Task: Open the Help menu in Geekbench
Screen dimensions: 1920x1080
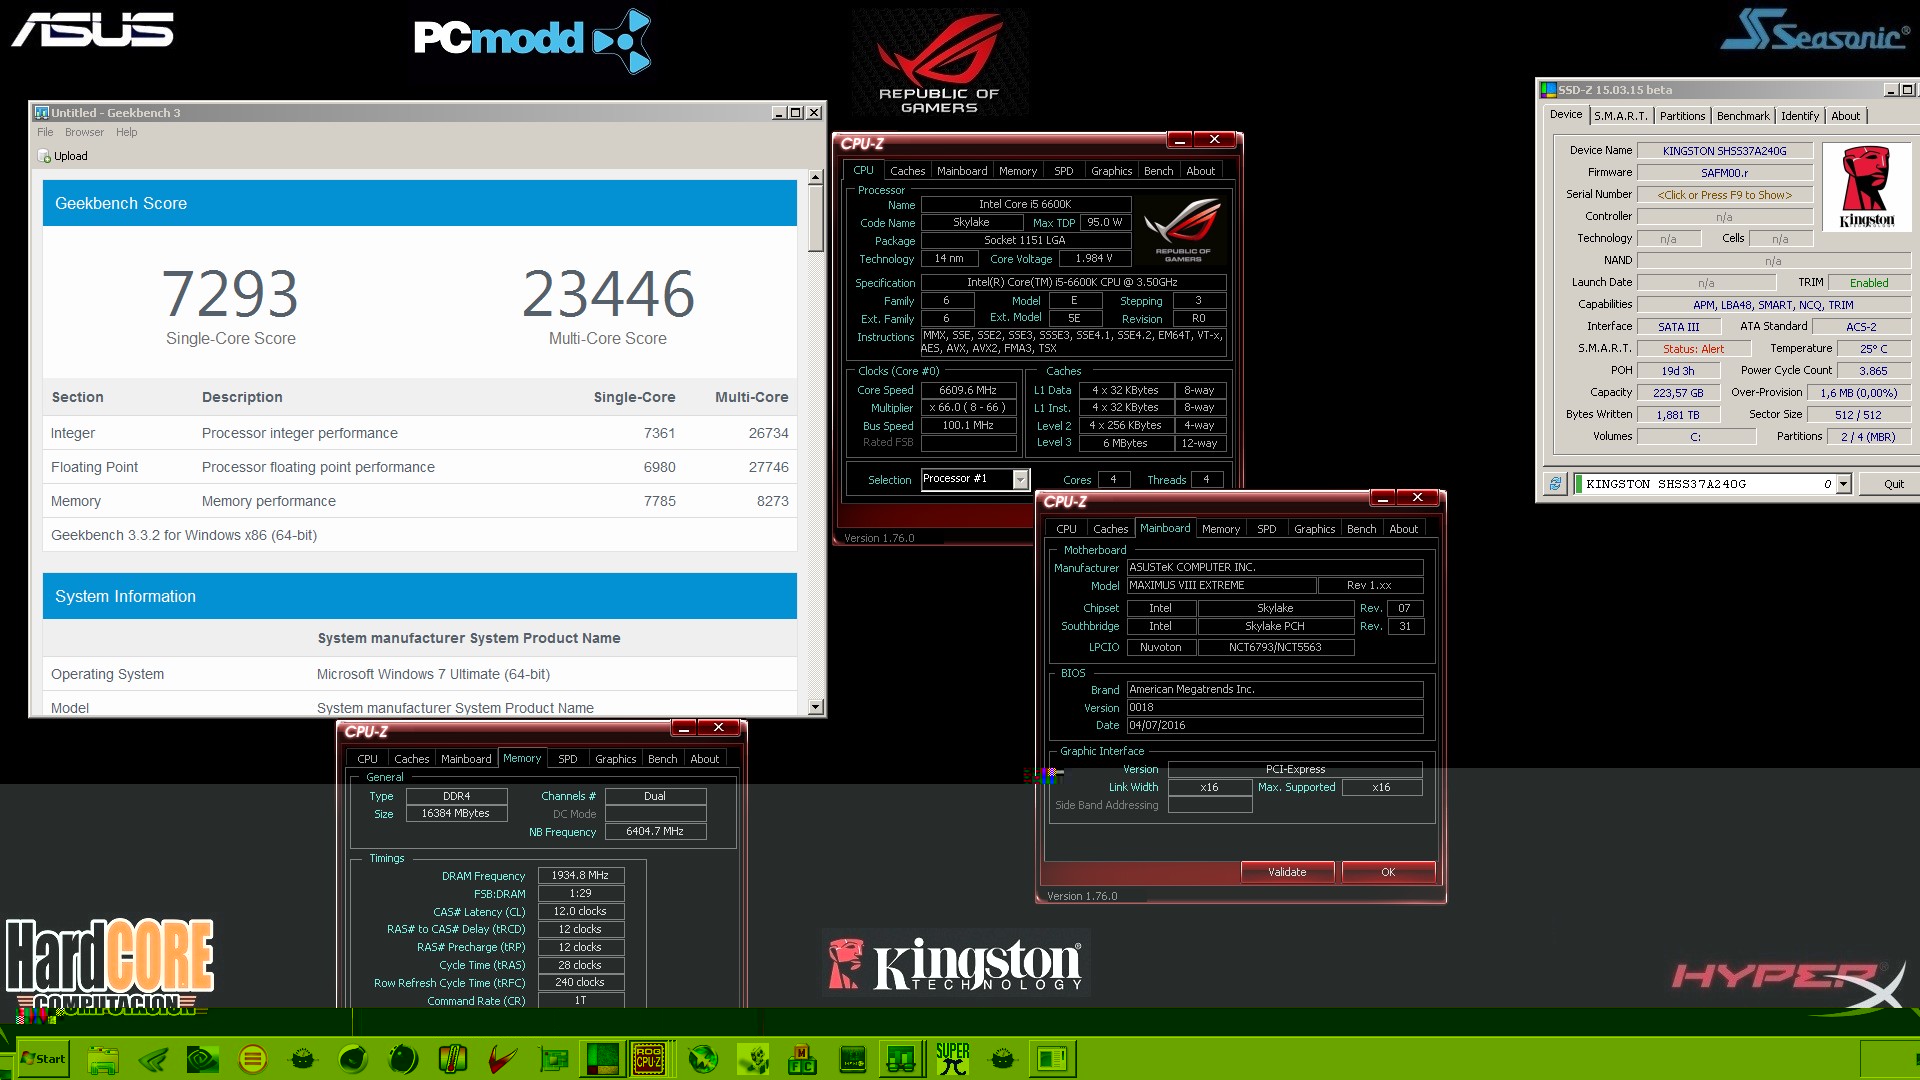Action: pos(126,132)
